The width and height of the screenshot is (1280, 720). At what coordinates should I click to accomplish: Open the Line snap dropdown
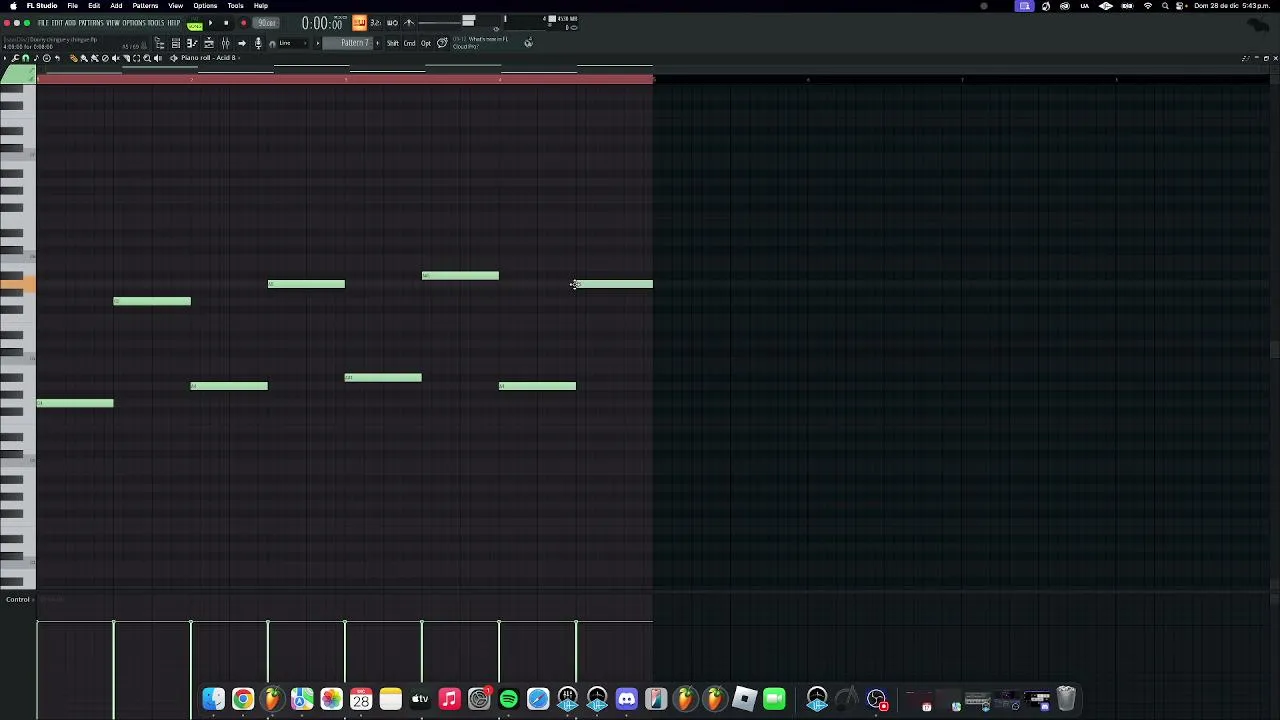pyautogui.click(x=292, y=43)
